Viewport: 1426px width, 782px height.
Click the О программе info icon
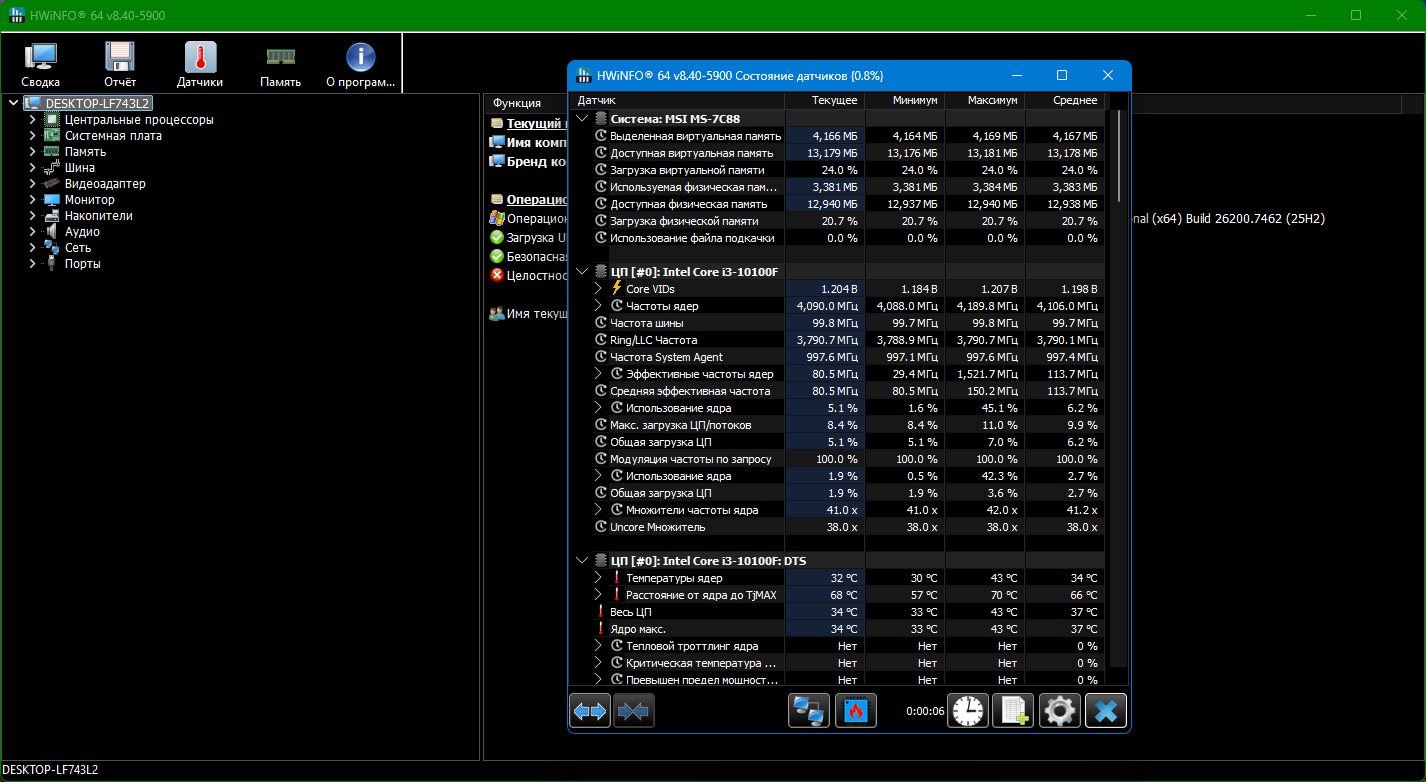pos(360,65)
